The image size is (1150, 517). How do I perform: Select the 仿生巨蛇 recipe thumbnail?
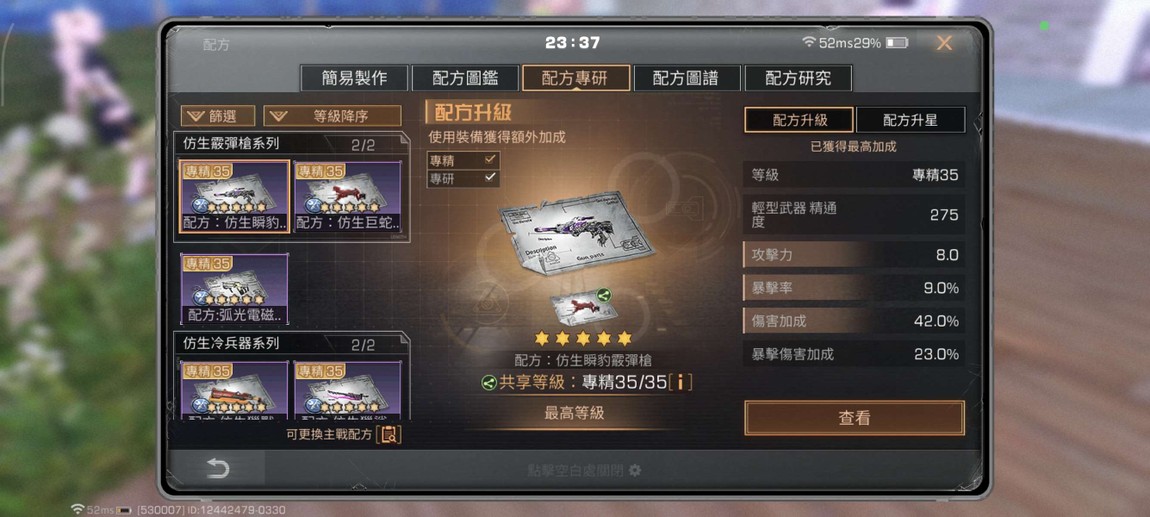(x=348, y=197)
